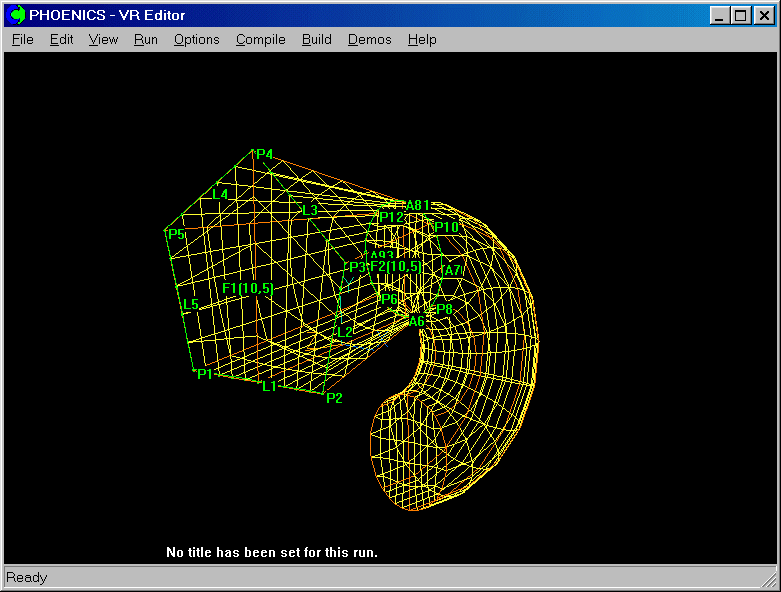The image size is (781, 592).
Task: Open the Edit menu
Action: pyautogui.click(x=61, y=40)
